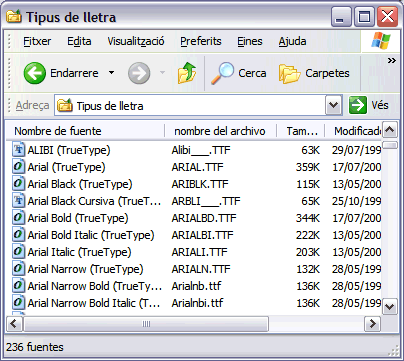
Task: Click the Arial Black Cursiva font icon
Action: coord(18,200)
